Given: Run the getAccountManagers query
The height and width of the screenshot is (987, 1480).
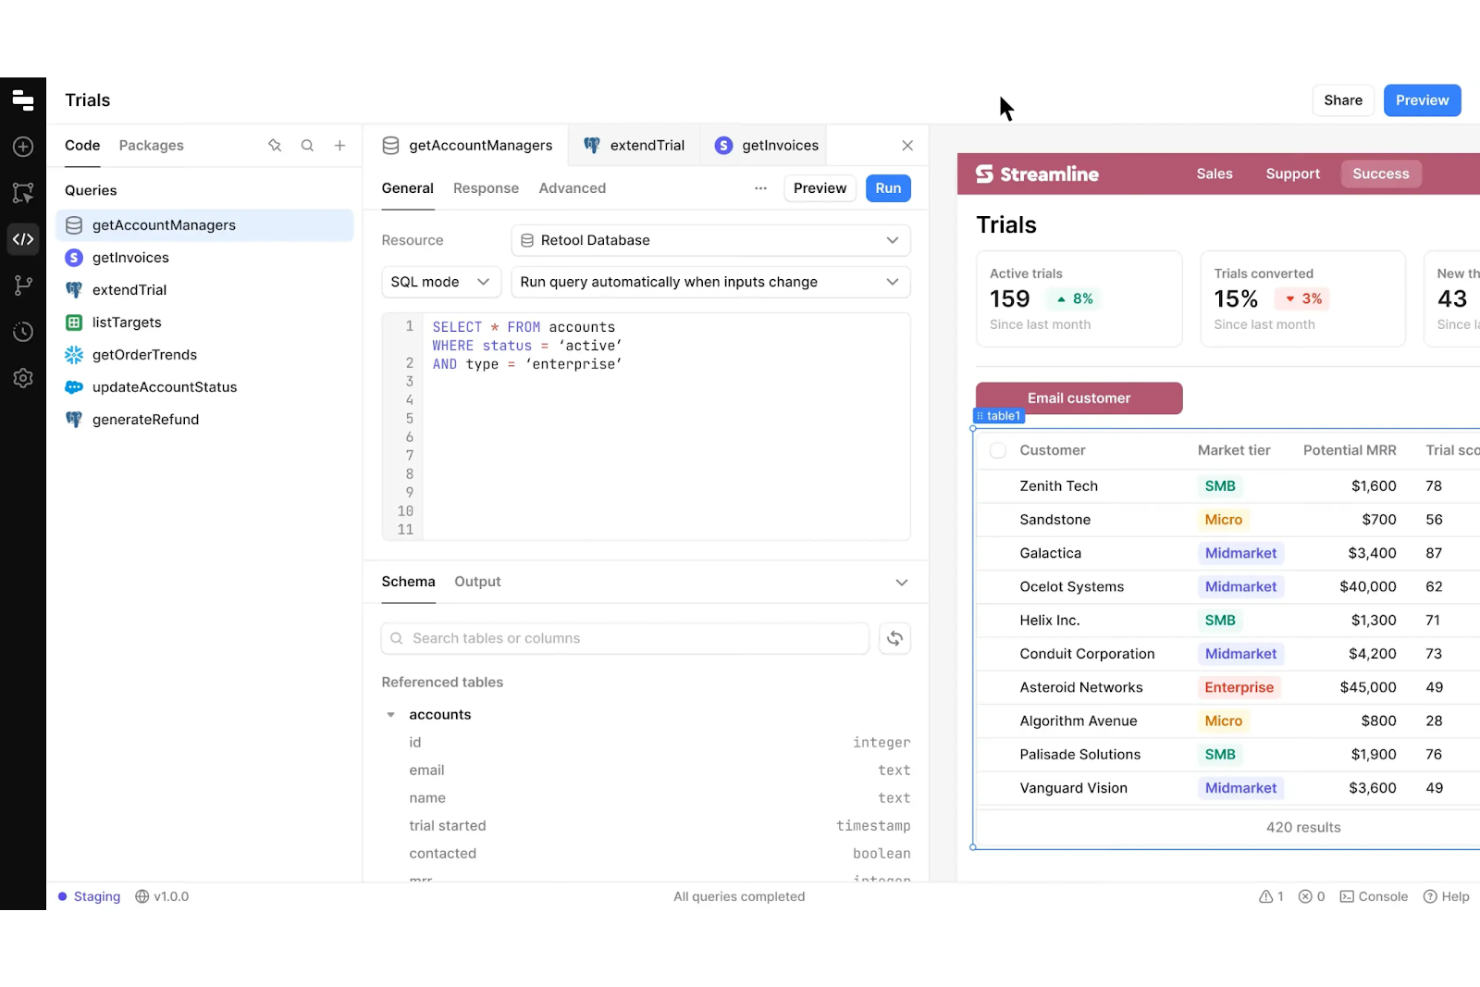Looking at the screenshot, I should 888,188.
